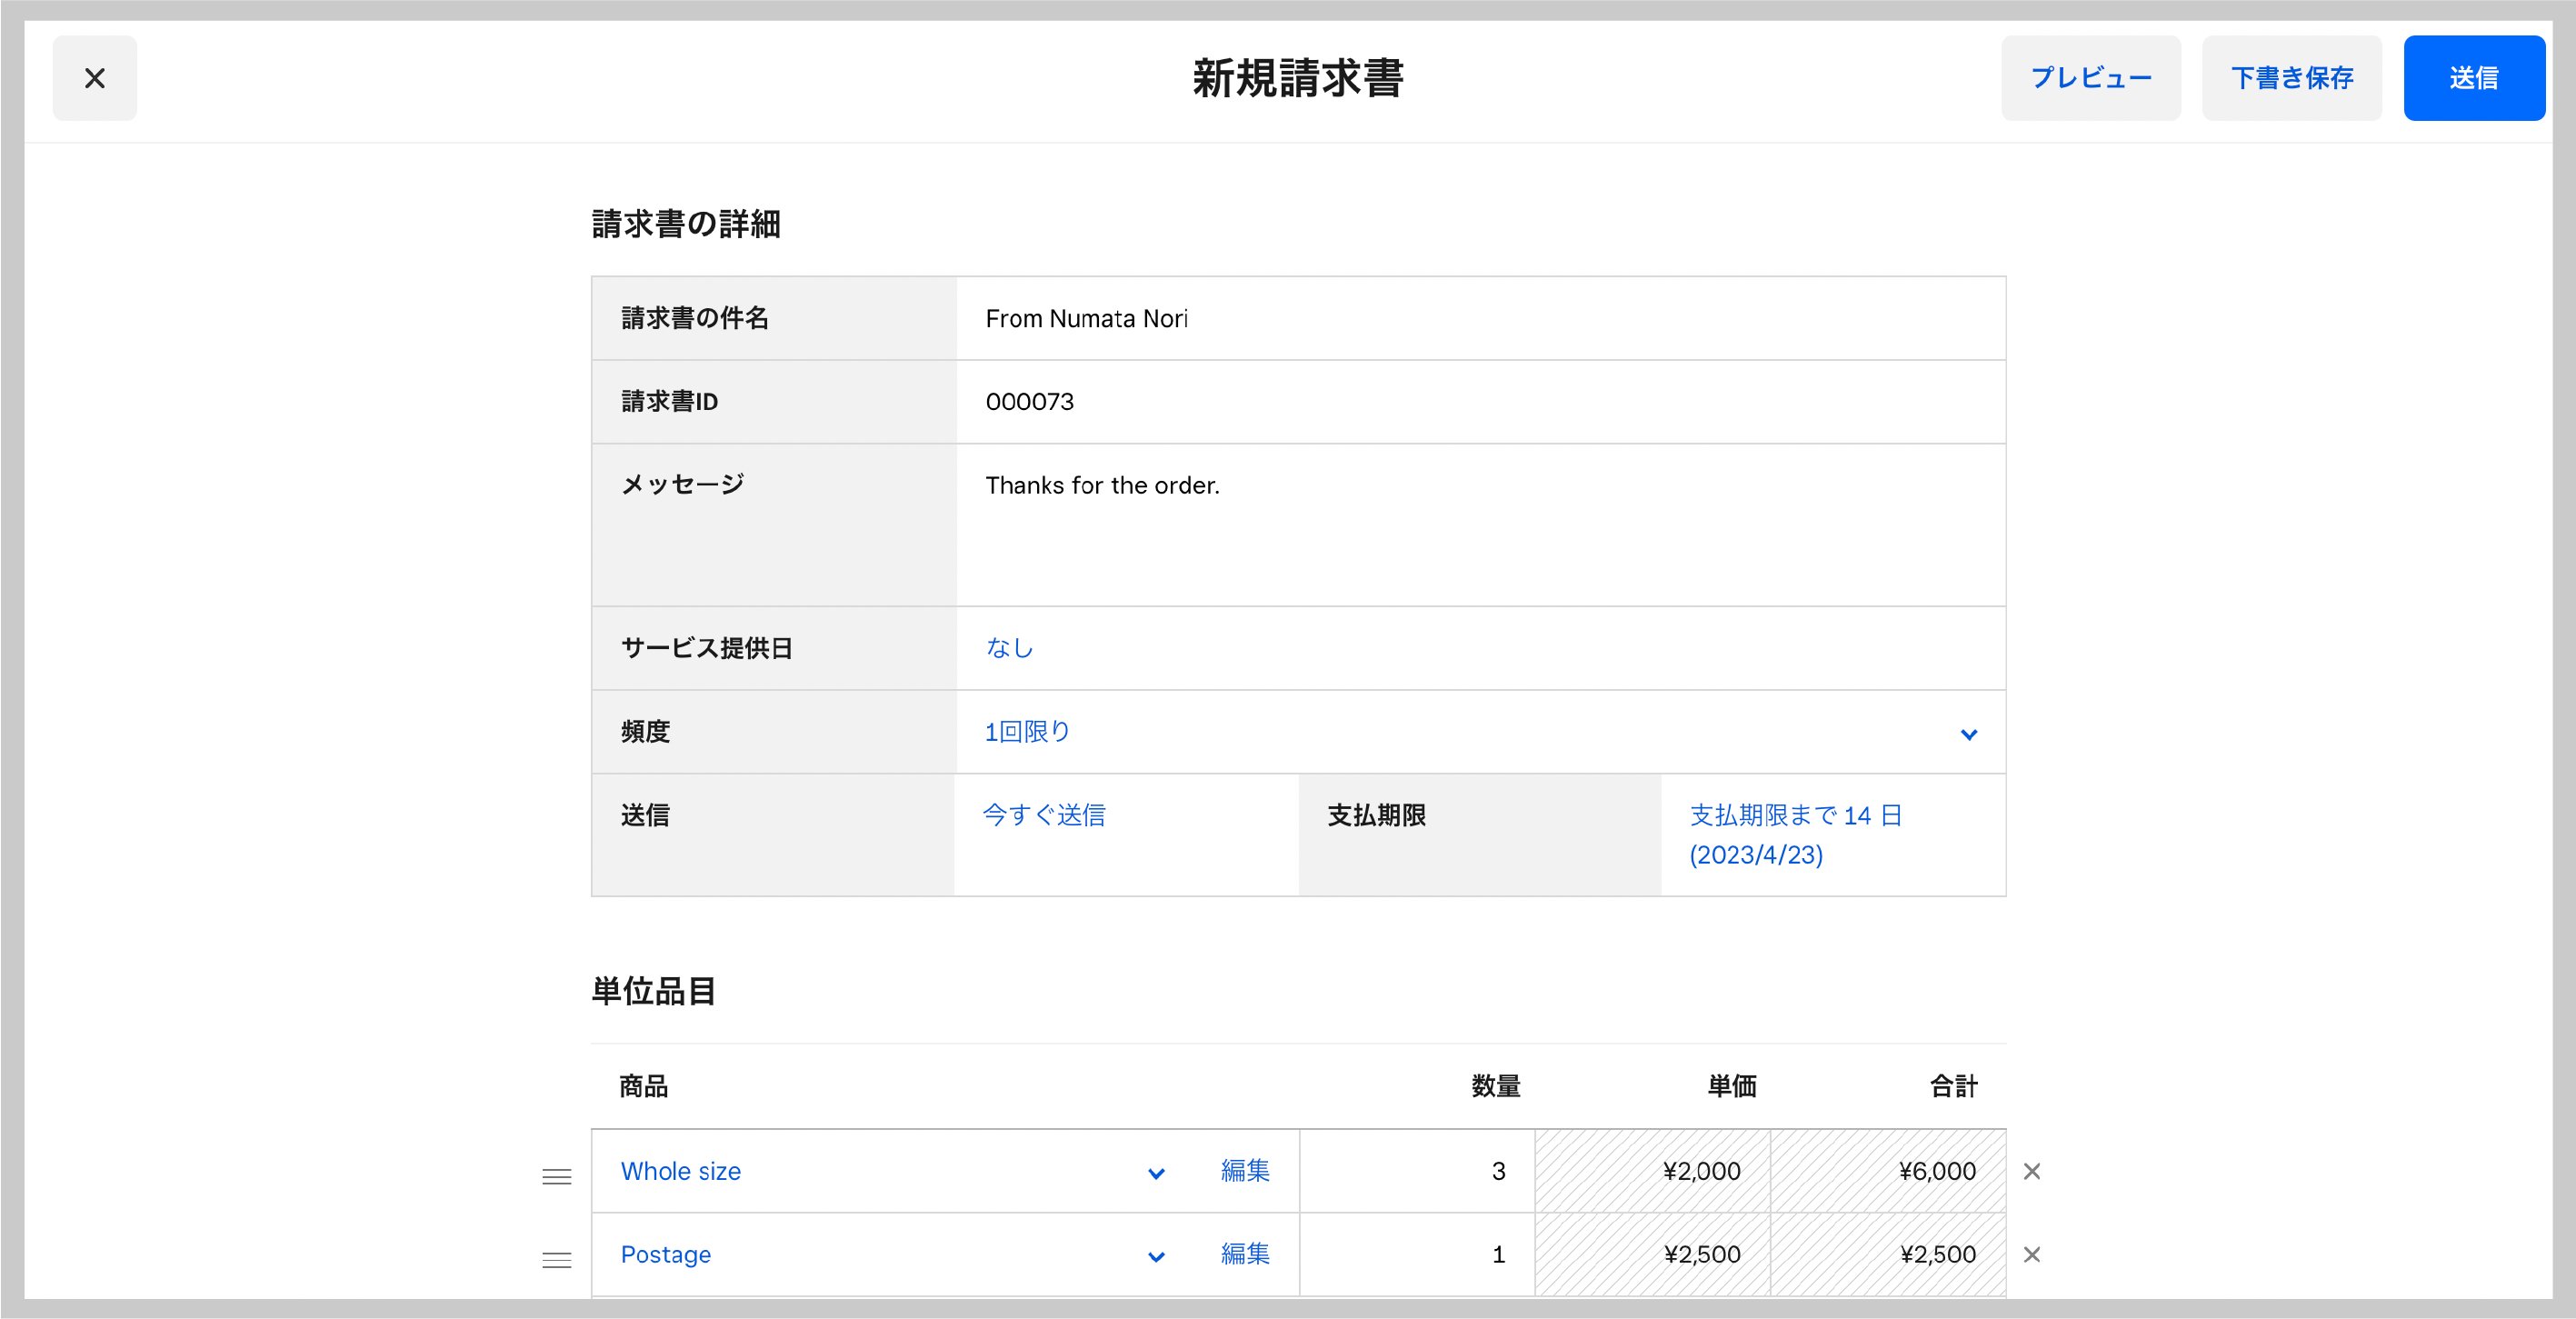Remove the Whole size line item
This screenshot has height=1319, width=2576.
point(2032,1171)
